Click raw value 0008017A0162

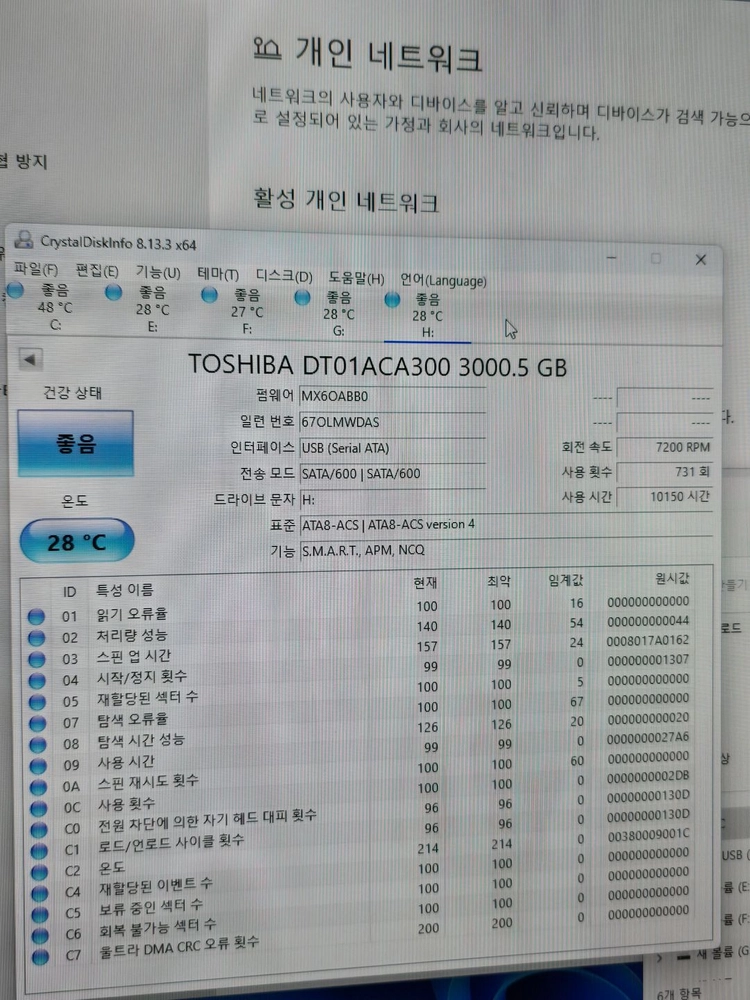[x=648, y=640]
